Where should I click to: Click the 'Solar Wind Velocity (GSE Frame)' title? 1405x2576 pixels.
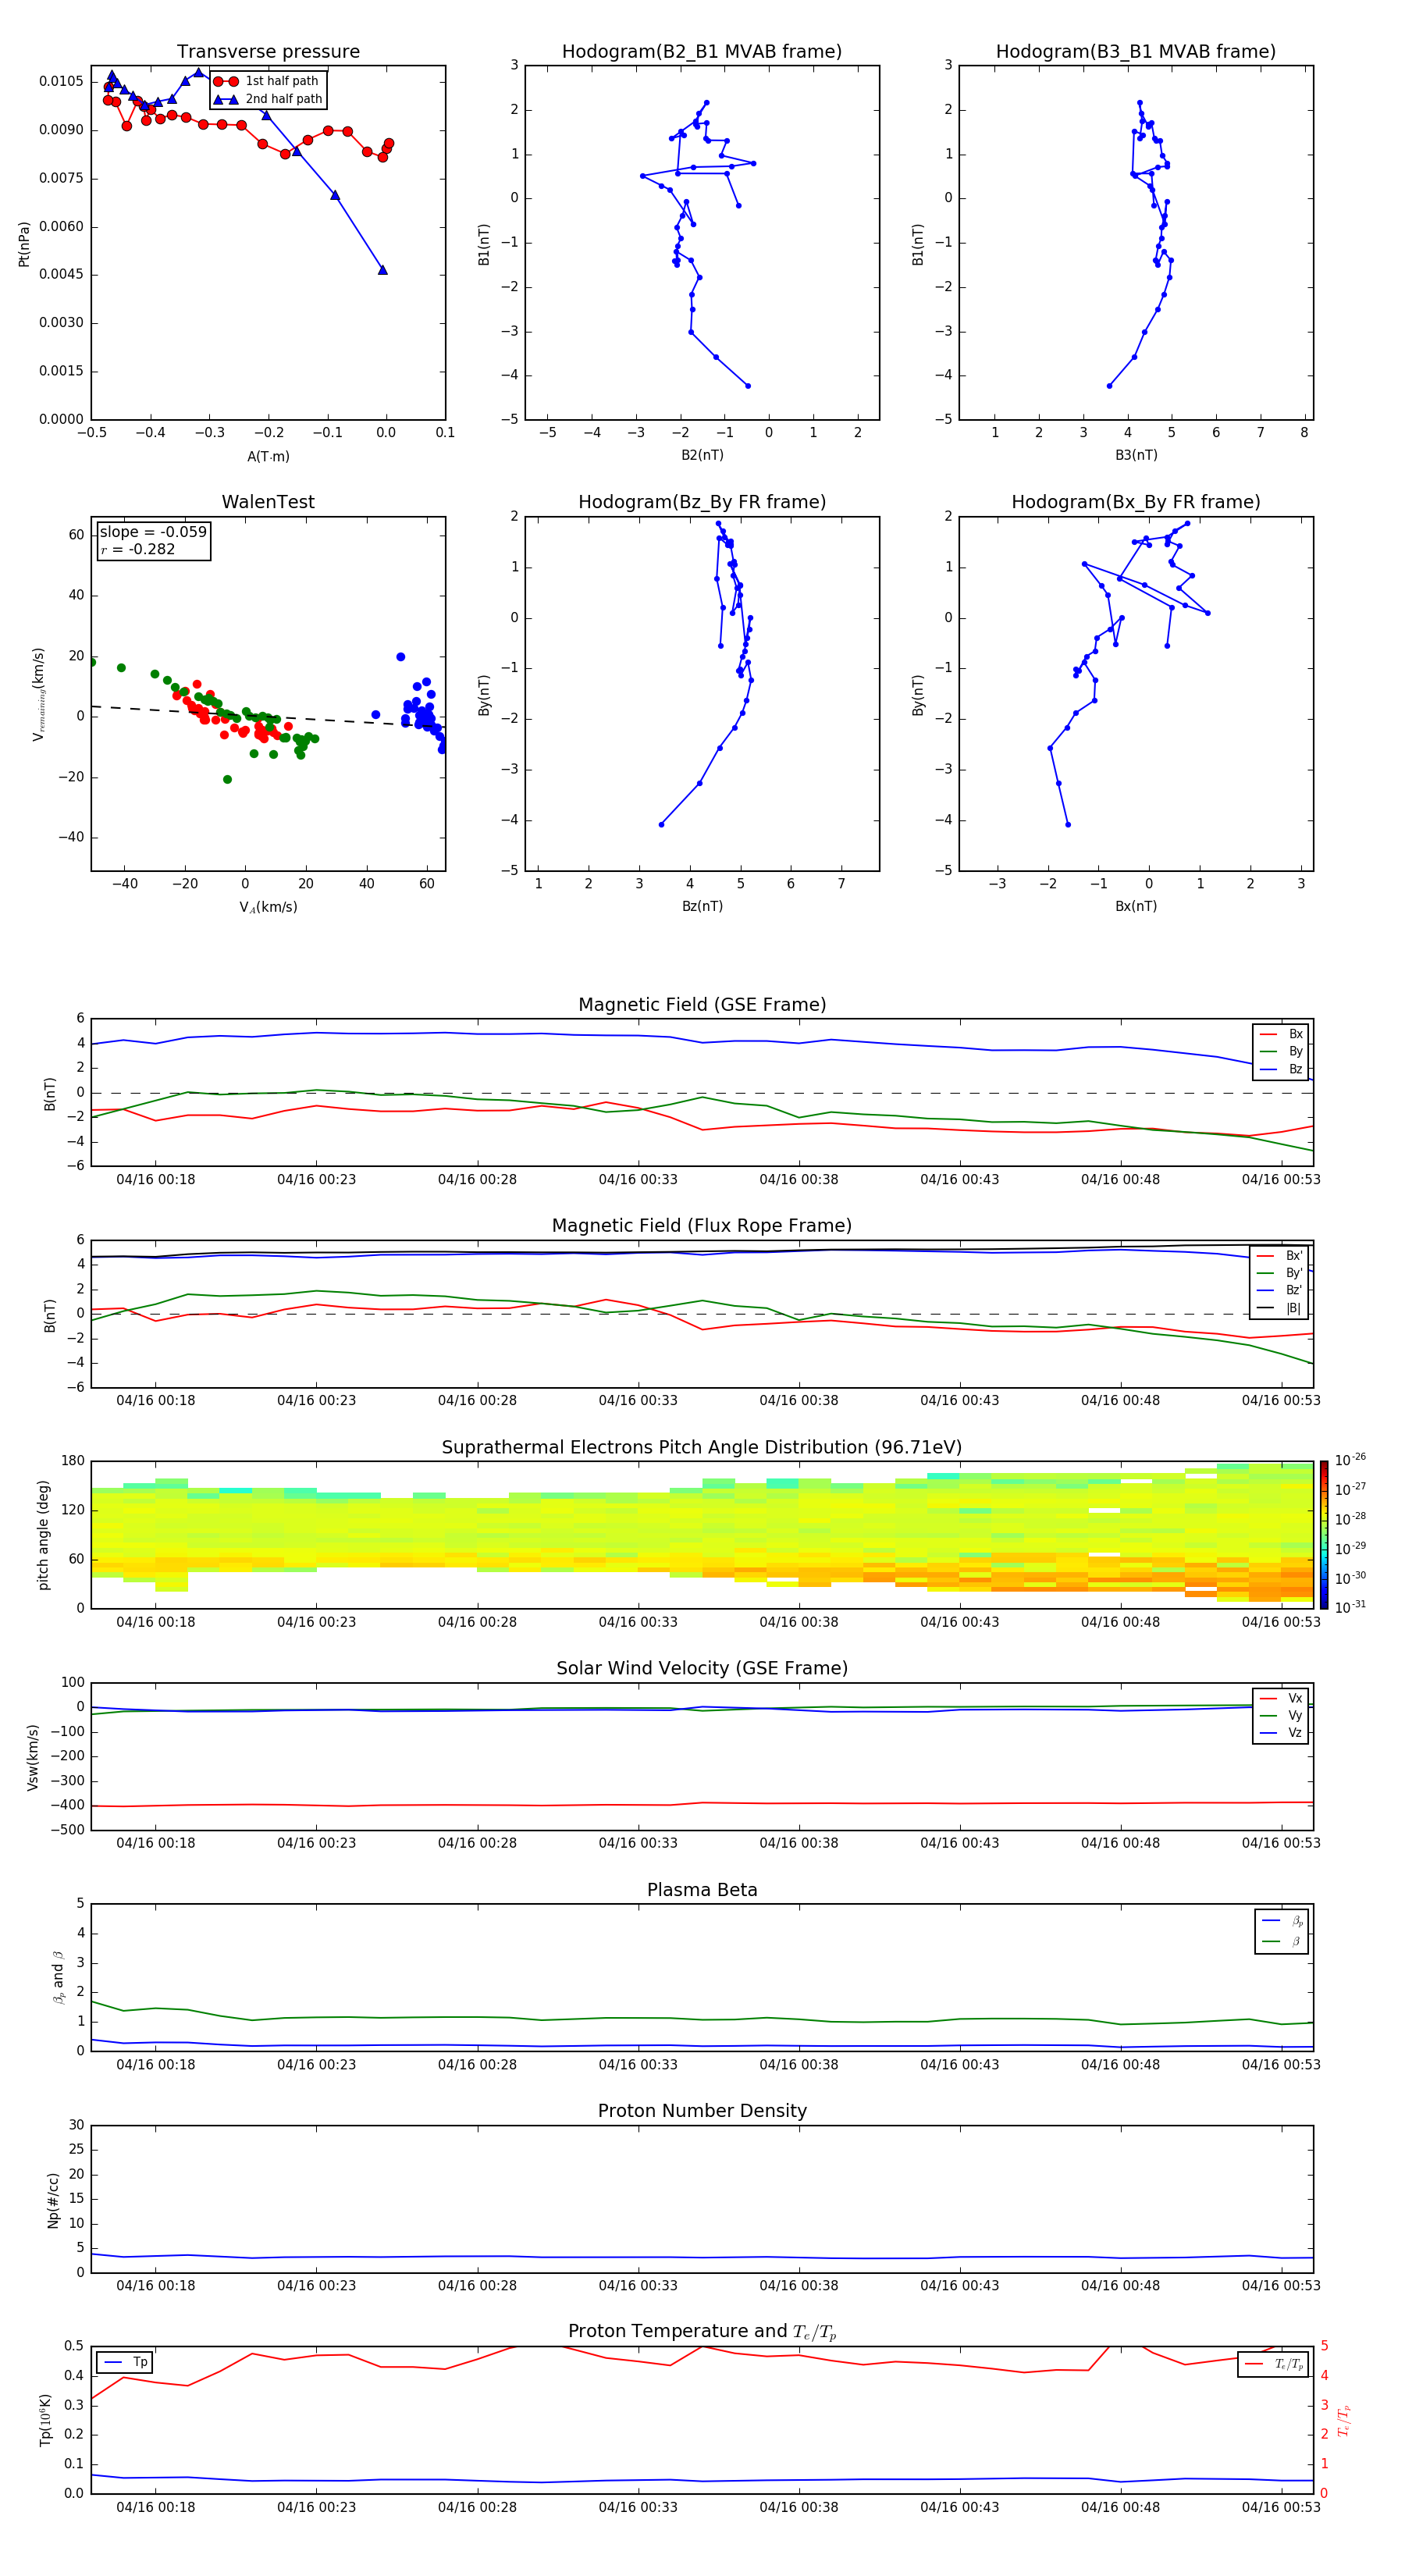pos(702,1669)
